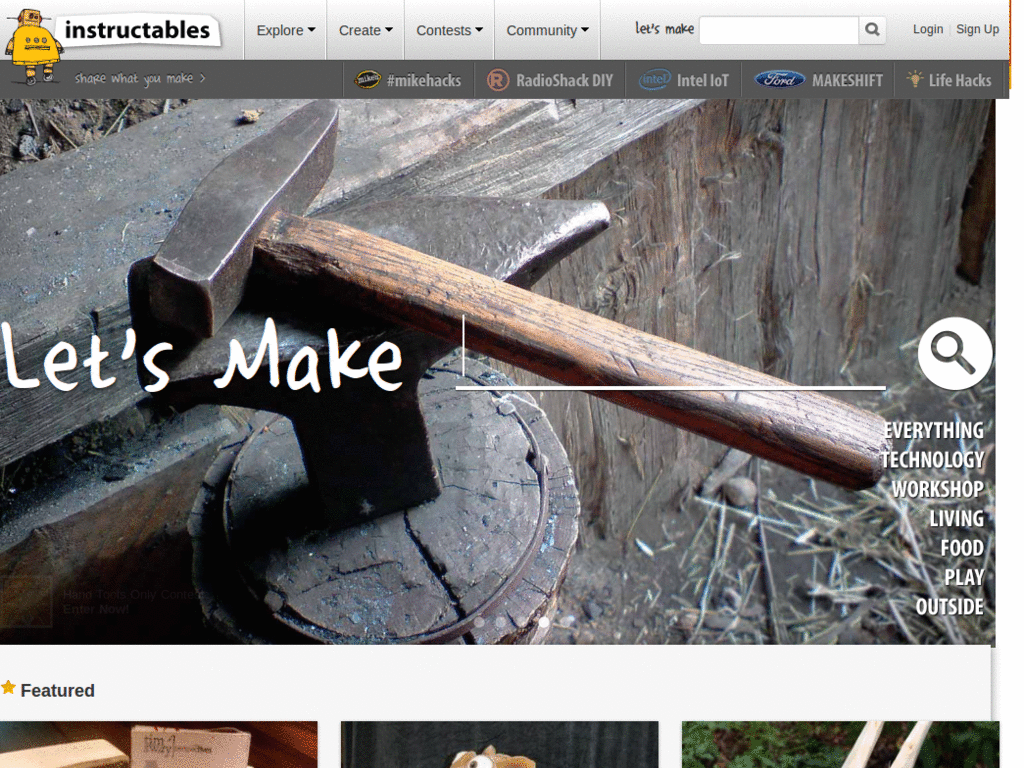Open the RadioShack DIY channel link

tap(550, 80)
